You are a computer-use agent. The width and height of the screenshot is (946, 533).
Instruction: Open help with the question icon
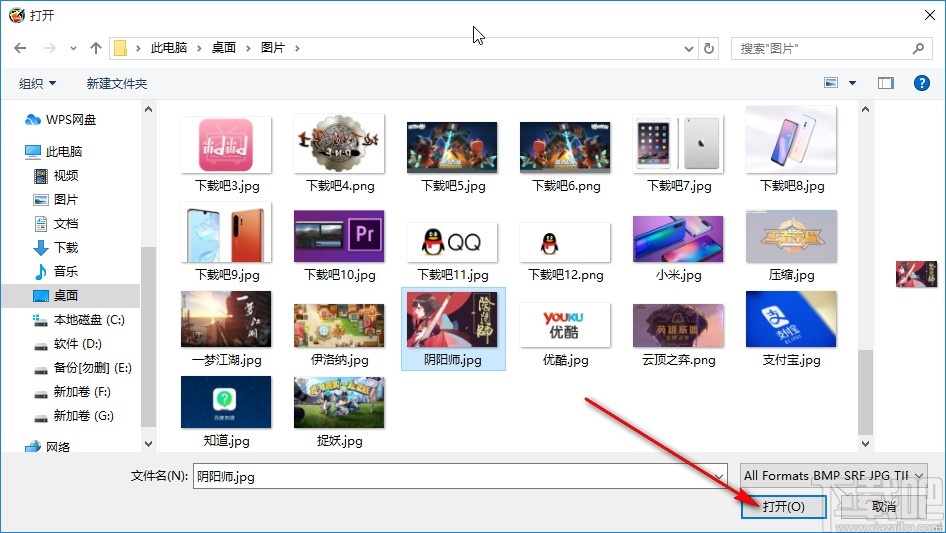pyautogui.click(x=921, y=83)
